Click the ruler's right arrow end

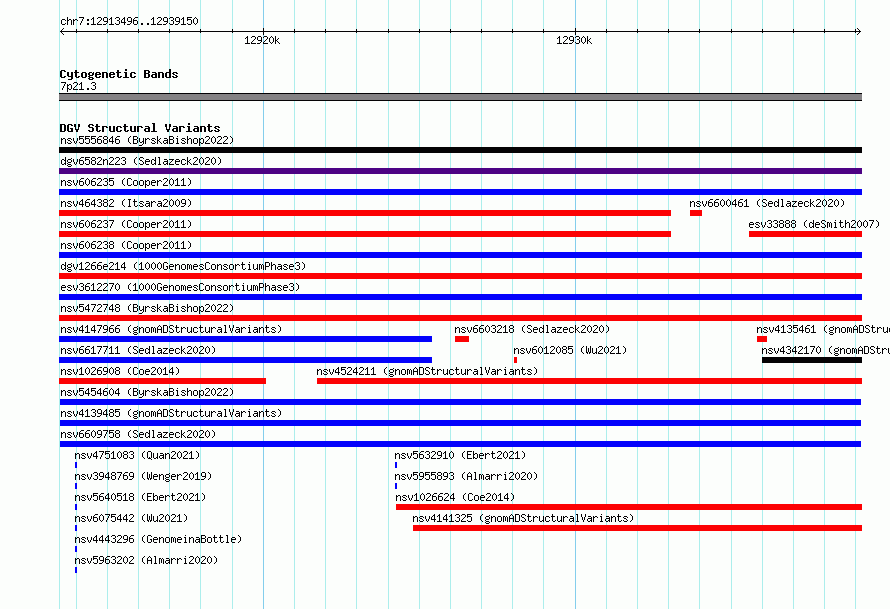tap(858, 32)
